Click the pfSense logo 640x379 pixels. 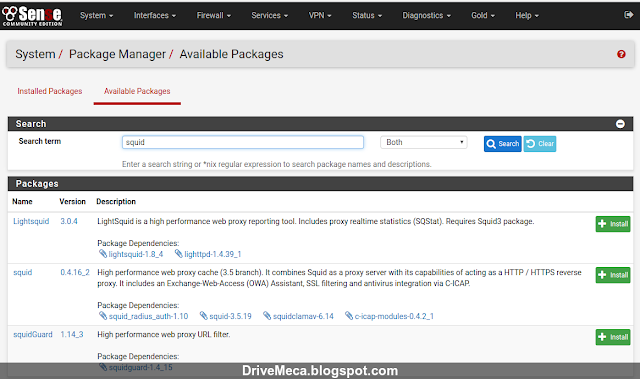[32, 16]
